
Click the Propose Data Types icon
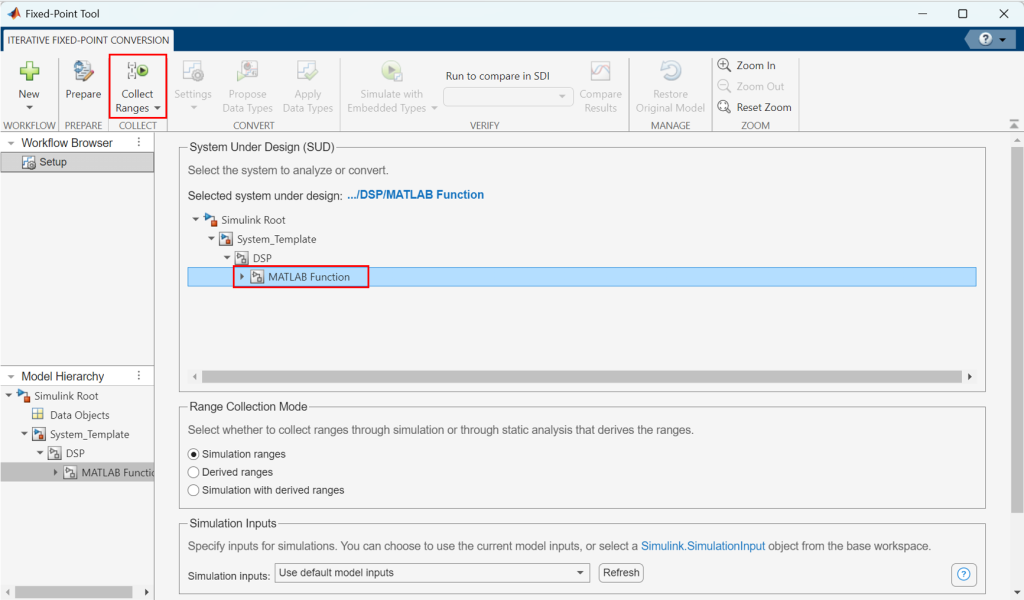coord(247,71)
